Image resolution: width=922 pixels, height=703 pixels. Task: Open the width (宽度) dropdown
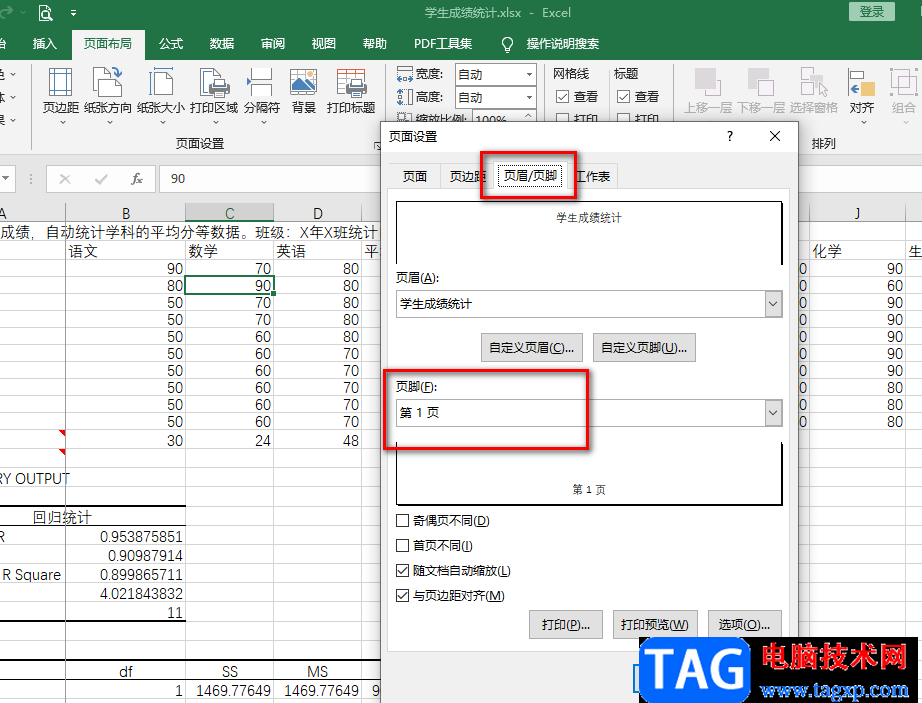529,75
